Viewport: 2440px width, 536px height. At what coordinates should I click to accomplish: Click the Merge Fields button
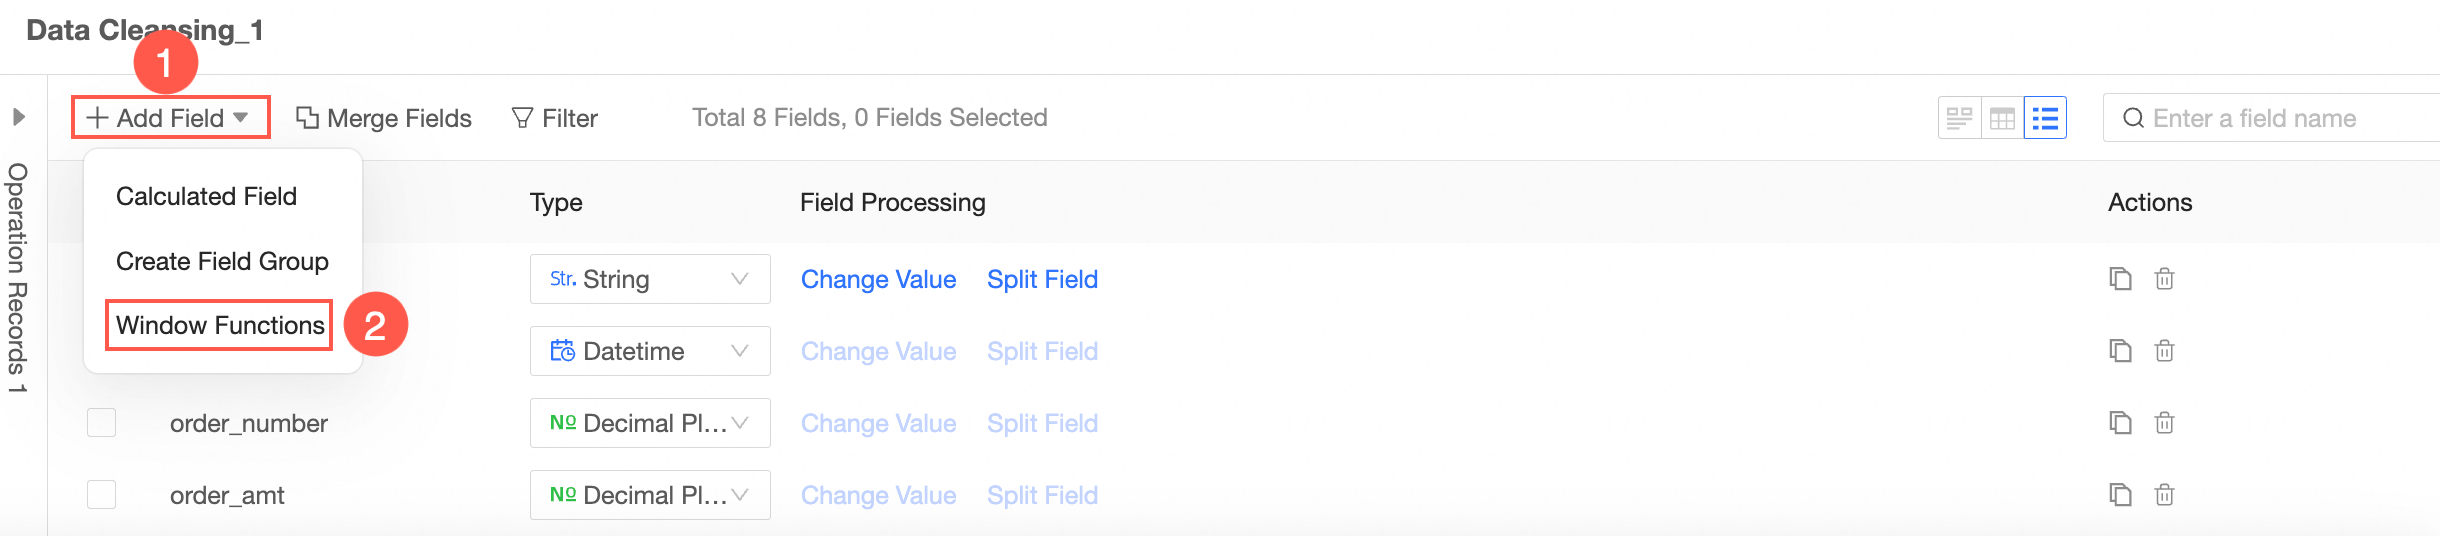coord(384,118)
